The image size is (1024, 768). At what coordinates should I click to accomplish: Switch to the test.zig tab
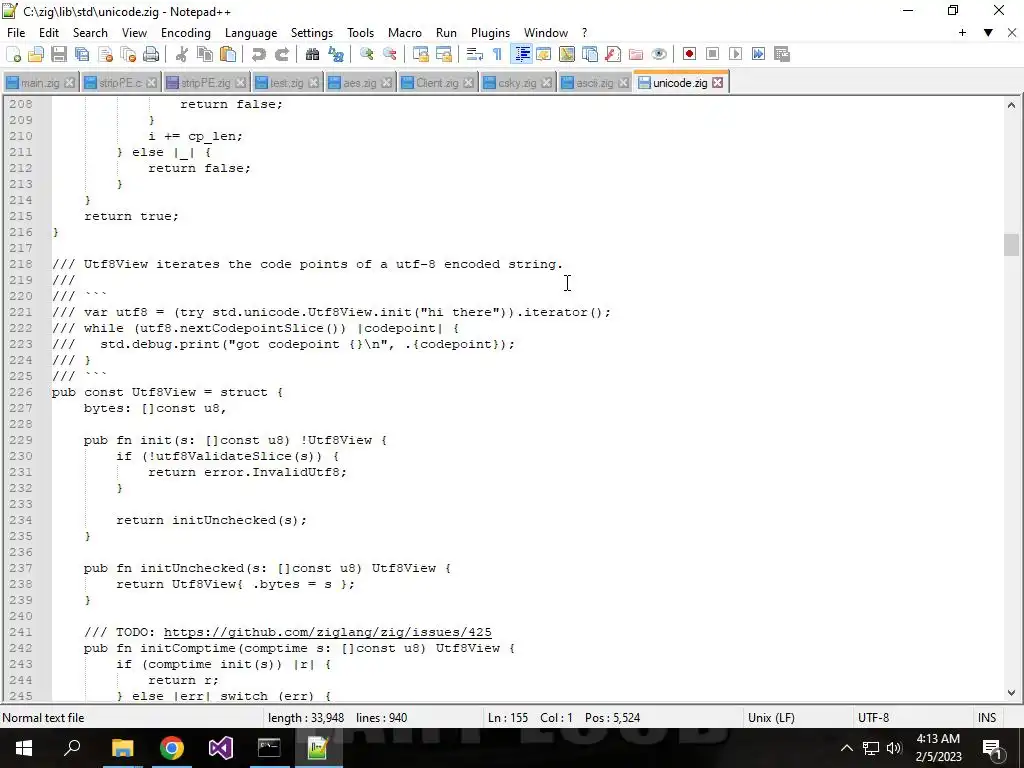[287, 83]
